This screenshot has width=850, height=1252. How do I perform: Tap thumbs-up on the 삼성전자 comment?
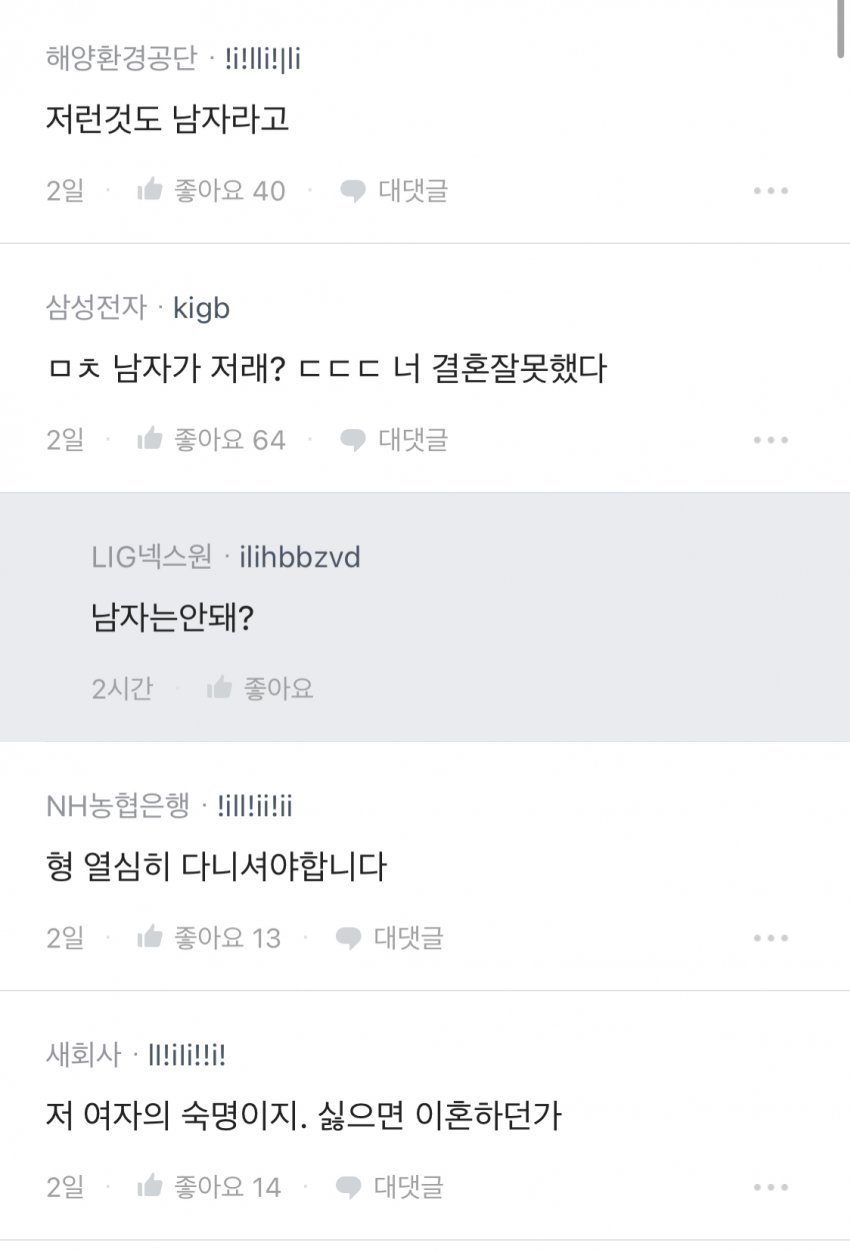(150, 439)
